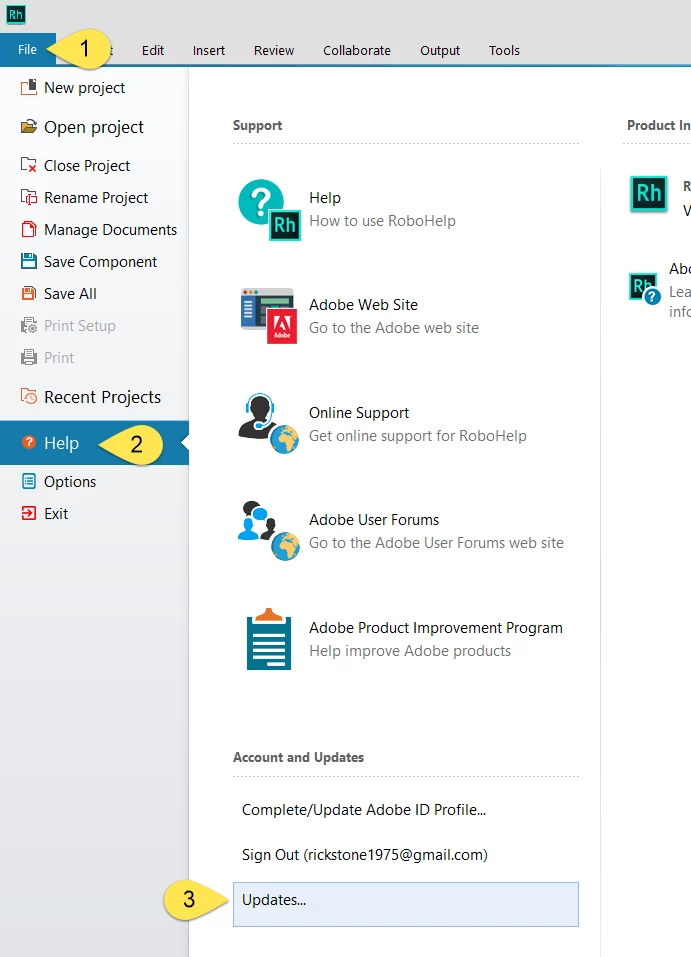Click the Open project folder icon

29,126
